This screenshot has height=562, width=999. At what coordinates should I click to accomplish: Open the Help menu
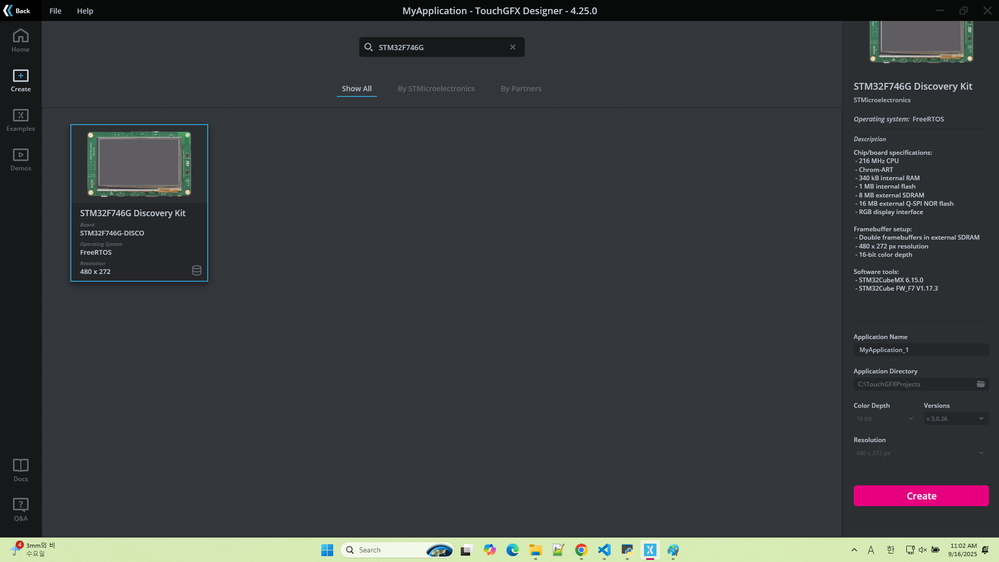click(85, 11)
